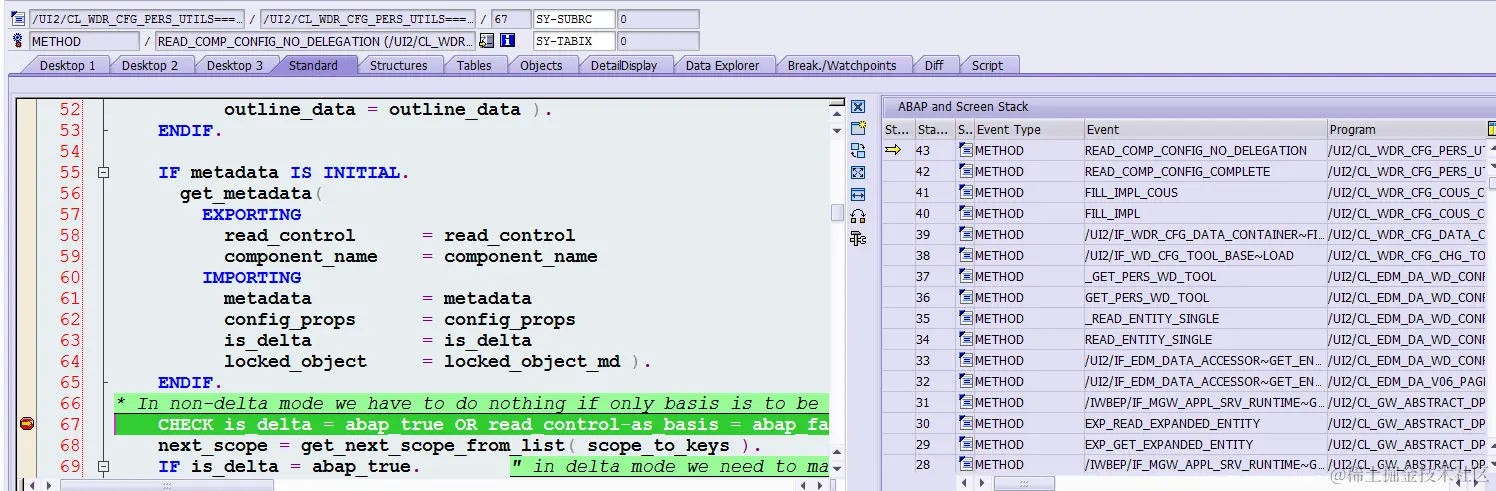Viewport: 1496px width, 491px height.
Task: Switch to the Desktop 1 tab
Action: (x=66, y=65)
